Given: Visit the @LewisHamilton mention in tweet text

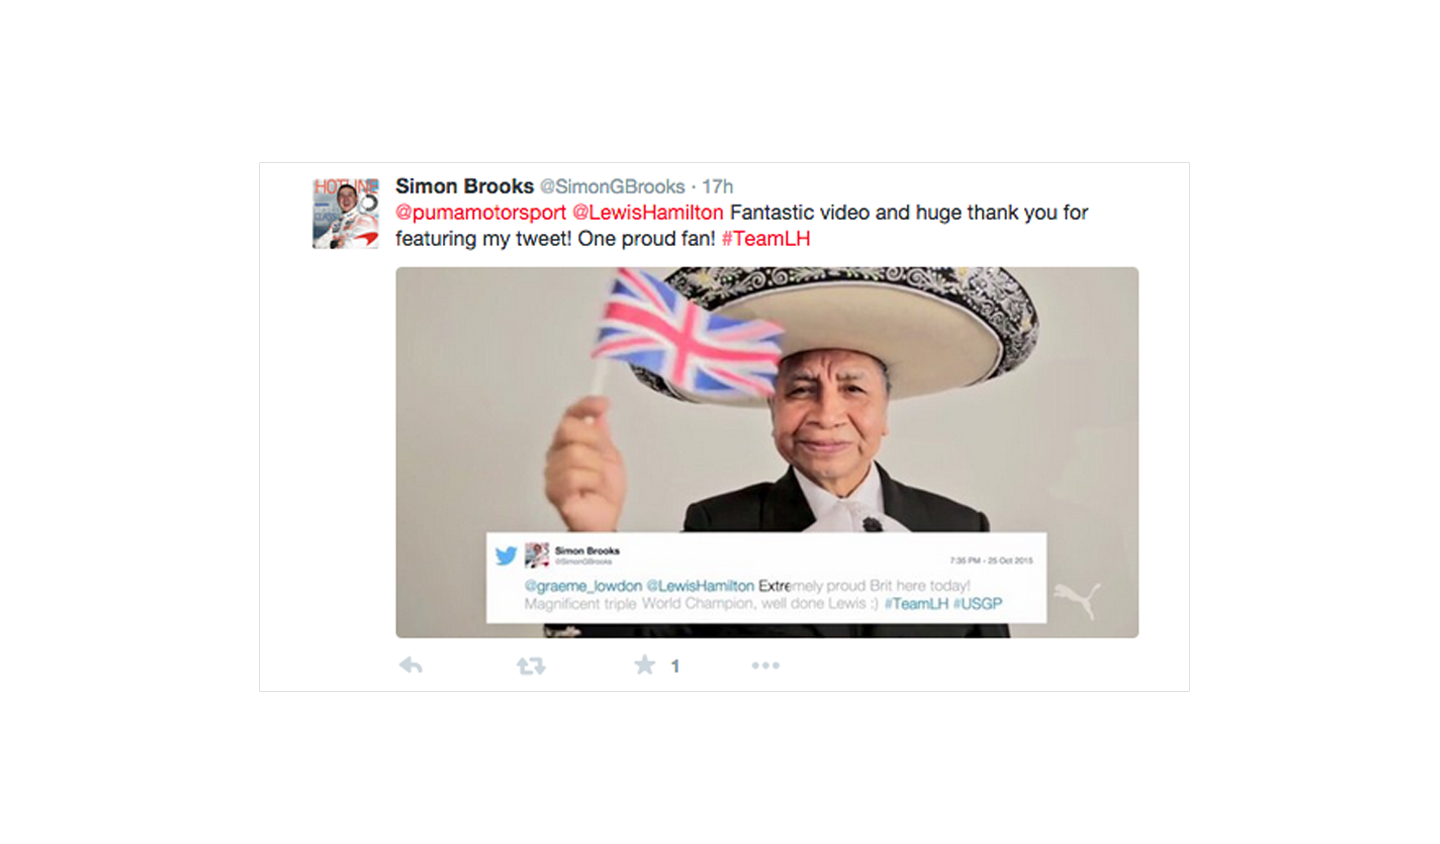Looking at the screenshot, I should click(x=647, y=213).
